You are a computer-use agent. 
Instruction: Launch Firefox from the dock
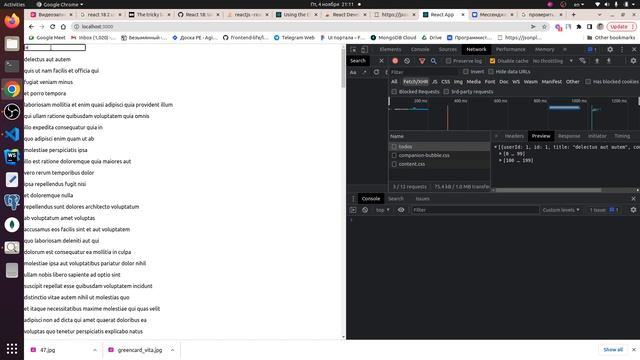coord(12,21)
